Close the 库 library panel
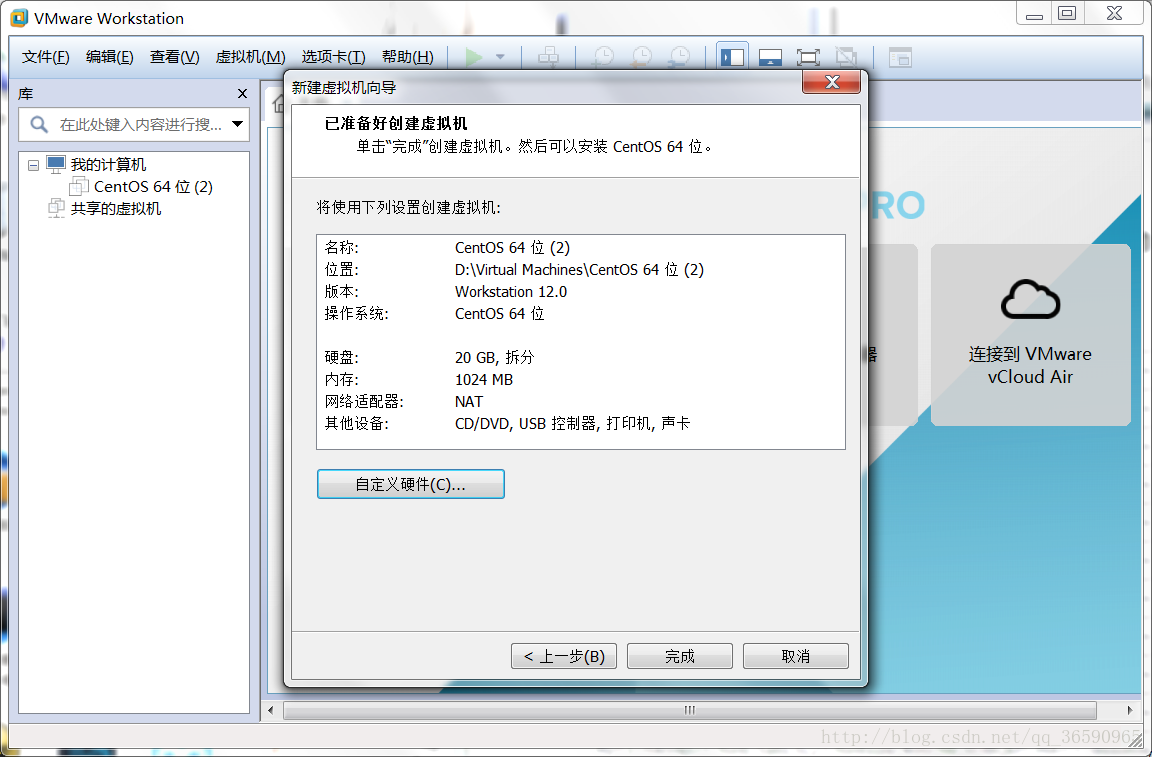 242,93
